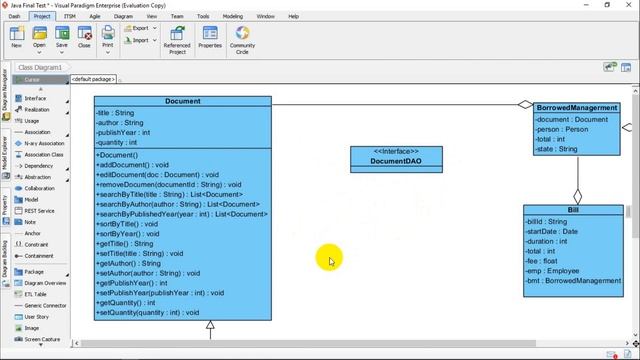This screenshot has height=360, width=640.
Task: Select the Model tool
Action: click(31, 200)
